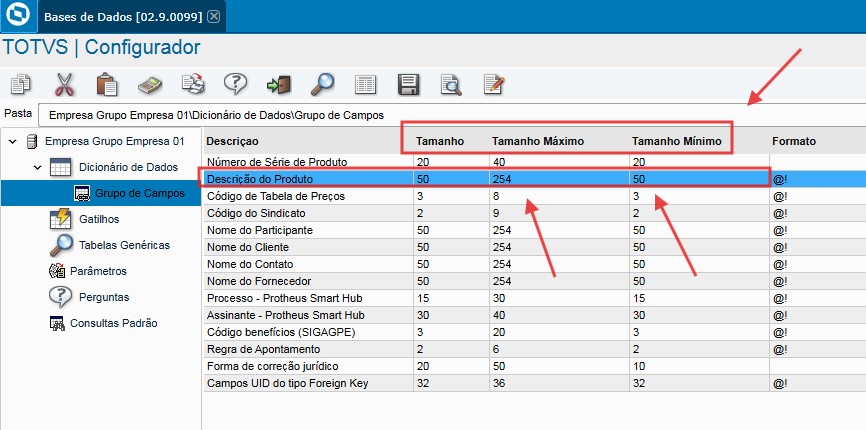866x430 pixels.
Task: Click the floppy disk save icon
Action: click(408, 84)
